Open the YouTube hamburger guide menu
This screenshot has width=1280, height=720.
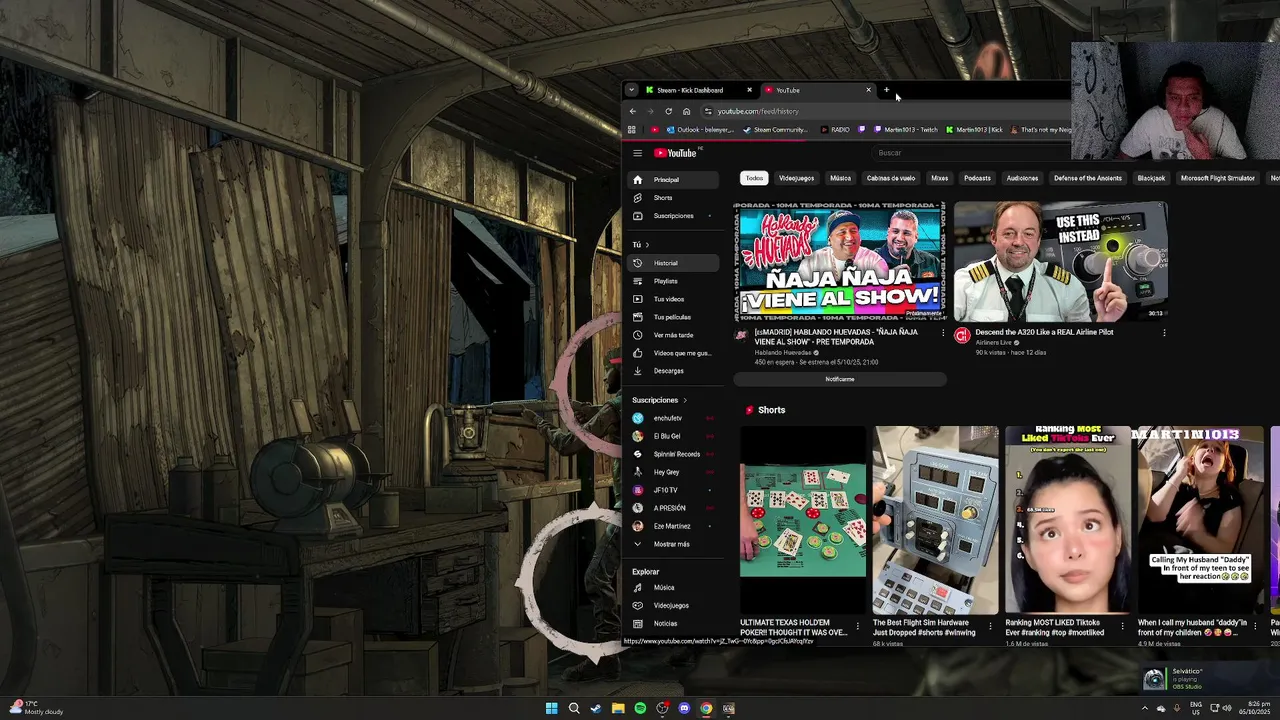(x=637, y=153)
